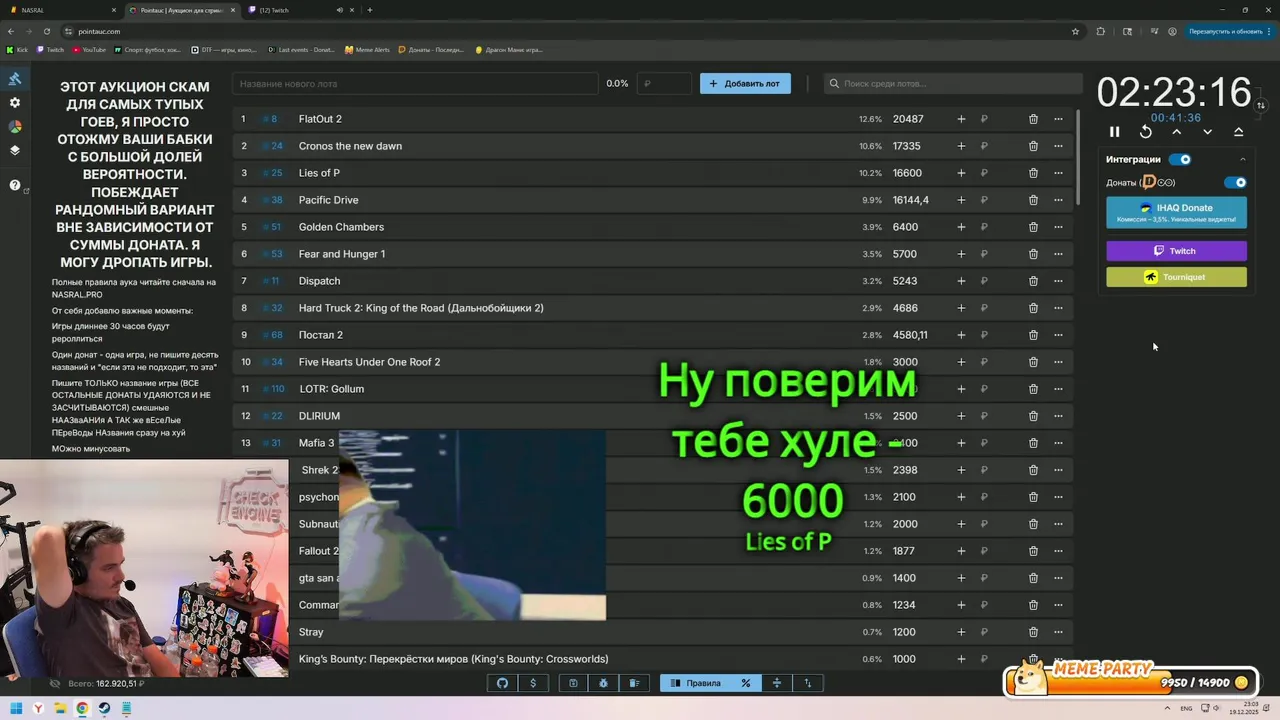Open the layers icon in left sidebar
The width and height of the screenshot is (1280, 720).
(15, 151)
